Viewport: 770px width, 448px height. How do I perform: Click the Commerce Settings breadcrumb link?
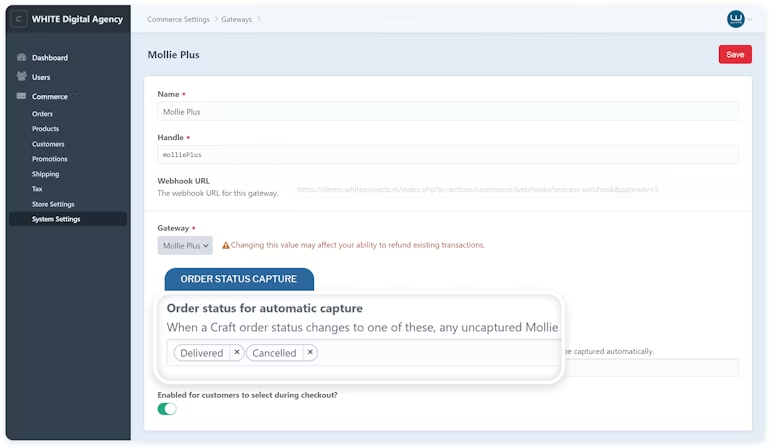point(178,19)
